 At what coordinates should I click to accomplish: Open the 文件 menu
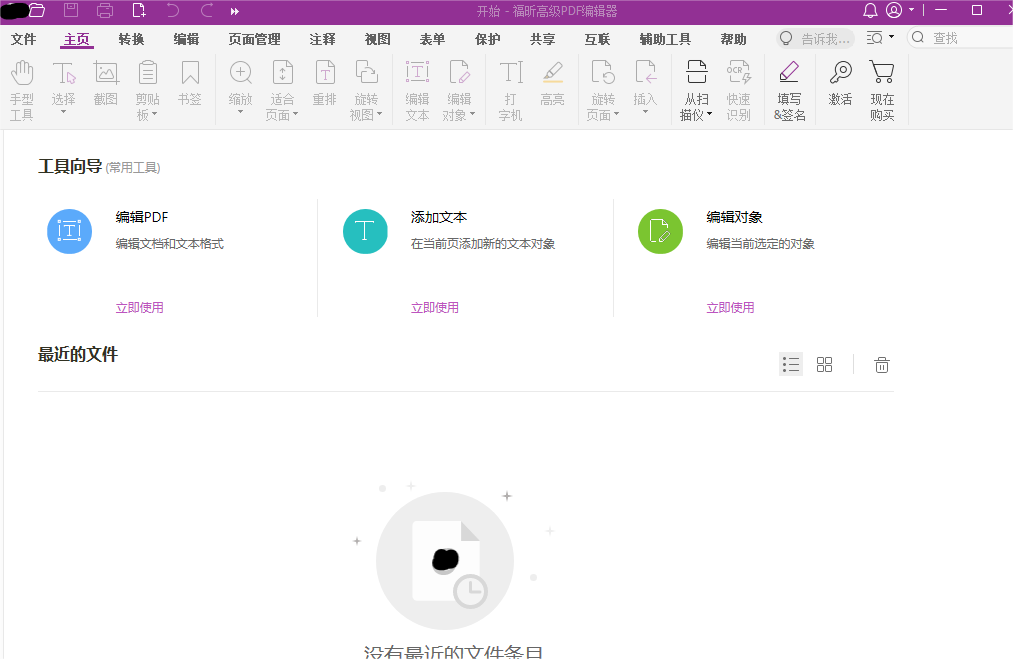[x=22, y=39]
